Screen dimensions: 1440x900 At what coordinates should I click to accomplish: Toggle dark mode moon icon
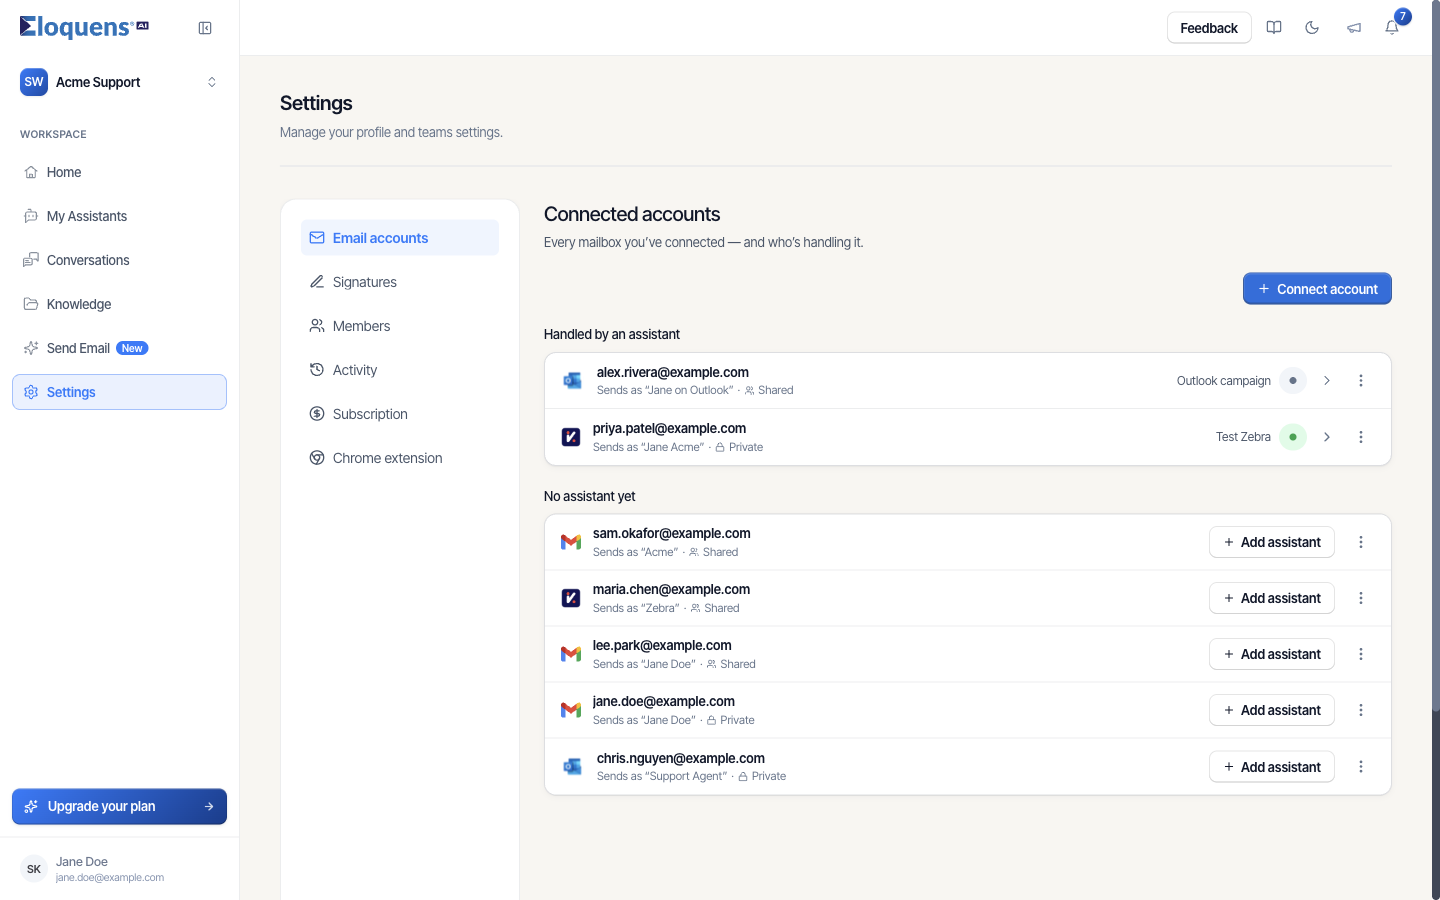click(1312, 28)
